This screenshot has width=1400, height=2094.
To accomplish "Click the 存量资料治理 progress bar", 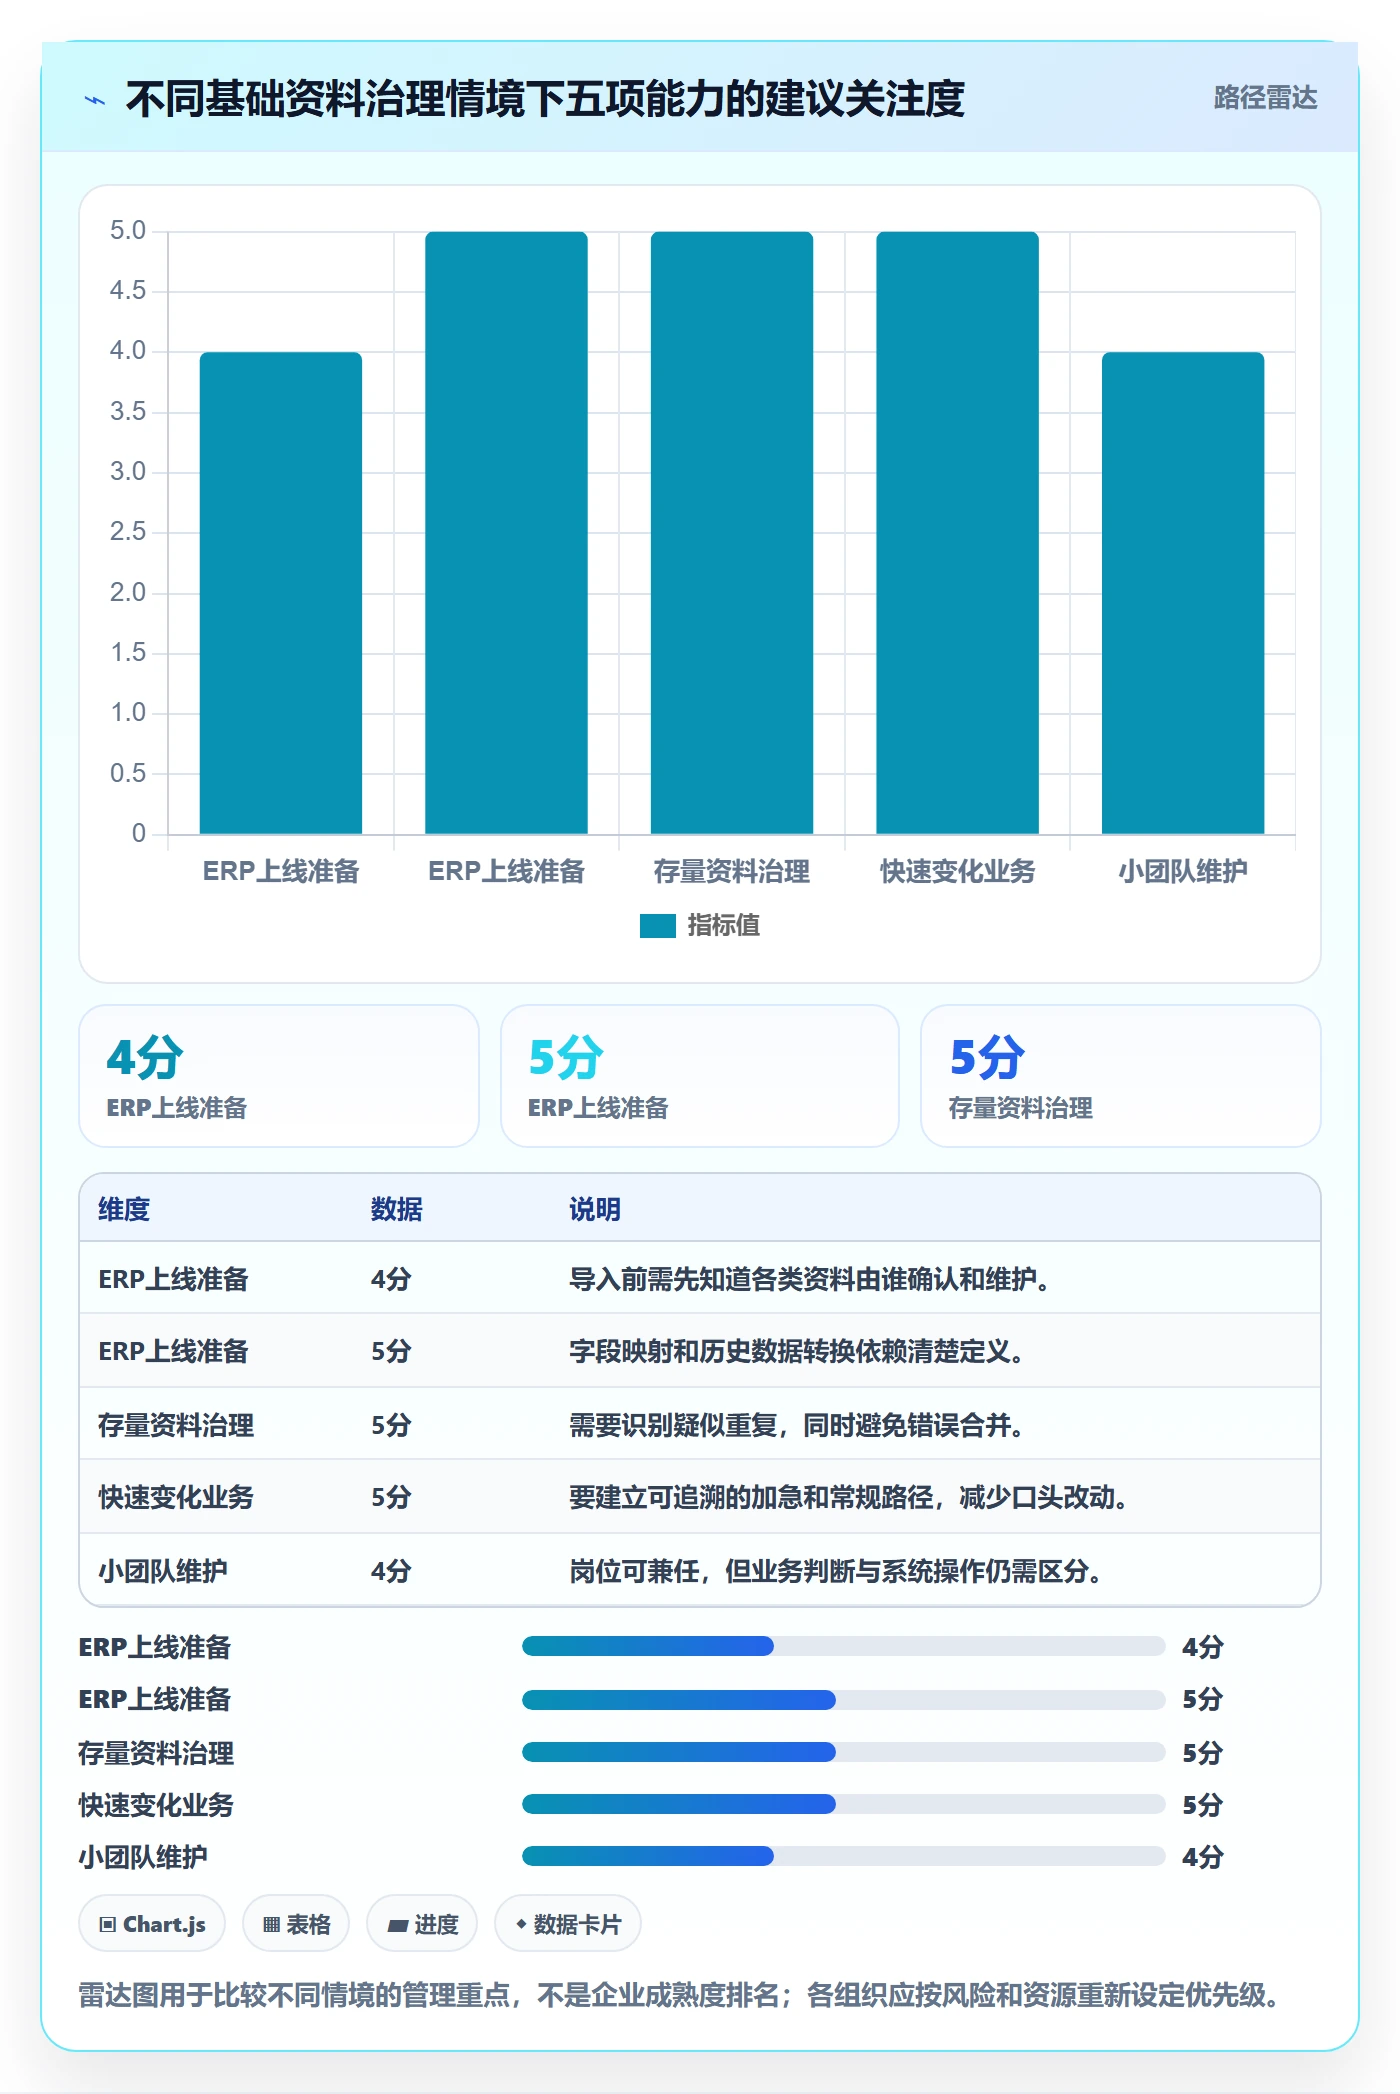I will pyautogui.click(x=843, y=1752).
